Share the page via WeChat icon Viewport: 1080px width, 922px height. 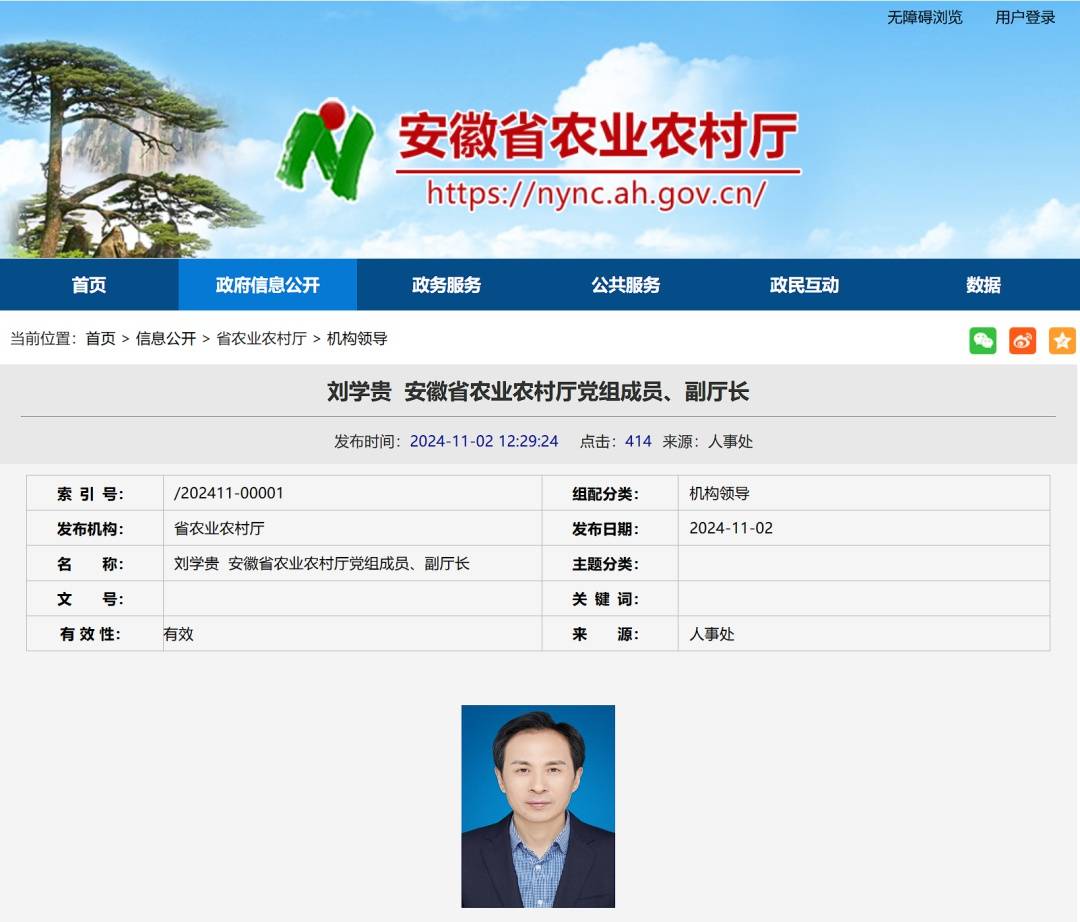pos(983,341)
